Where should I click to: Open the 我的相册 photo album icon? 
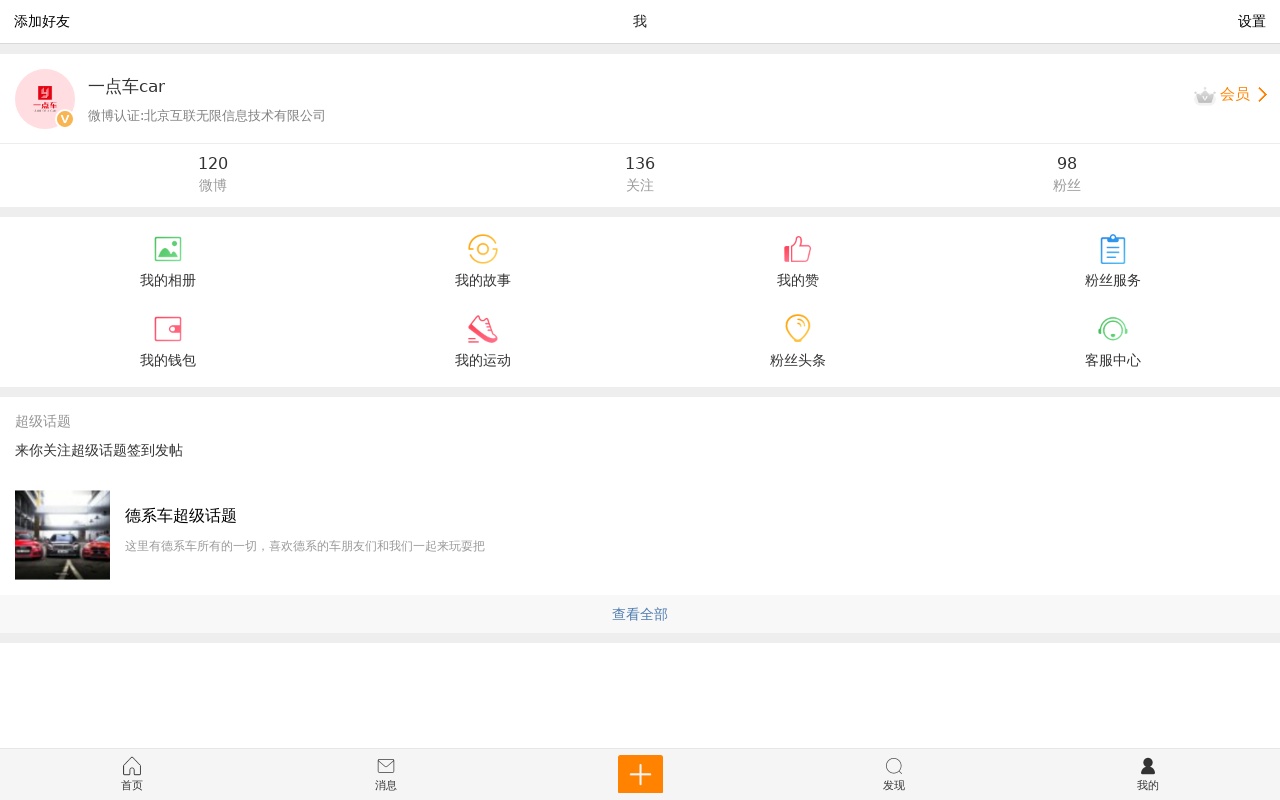[168, 249]
